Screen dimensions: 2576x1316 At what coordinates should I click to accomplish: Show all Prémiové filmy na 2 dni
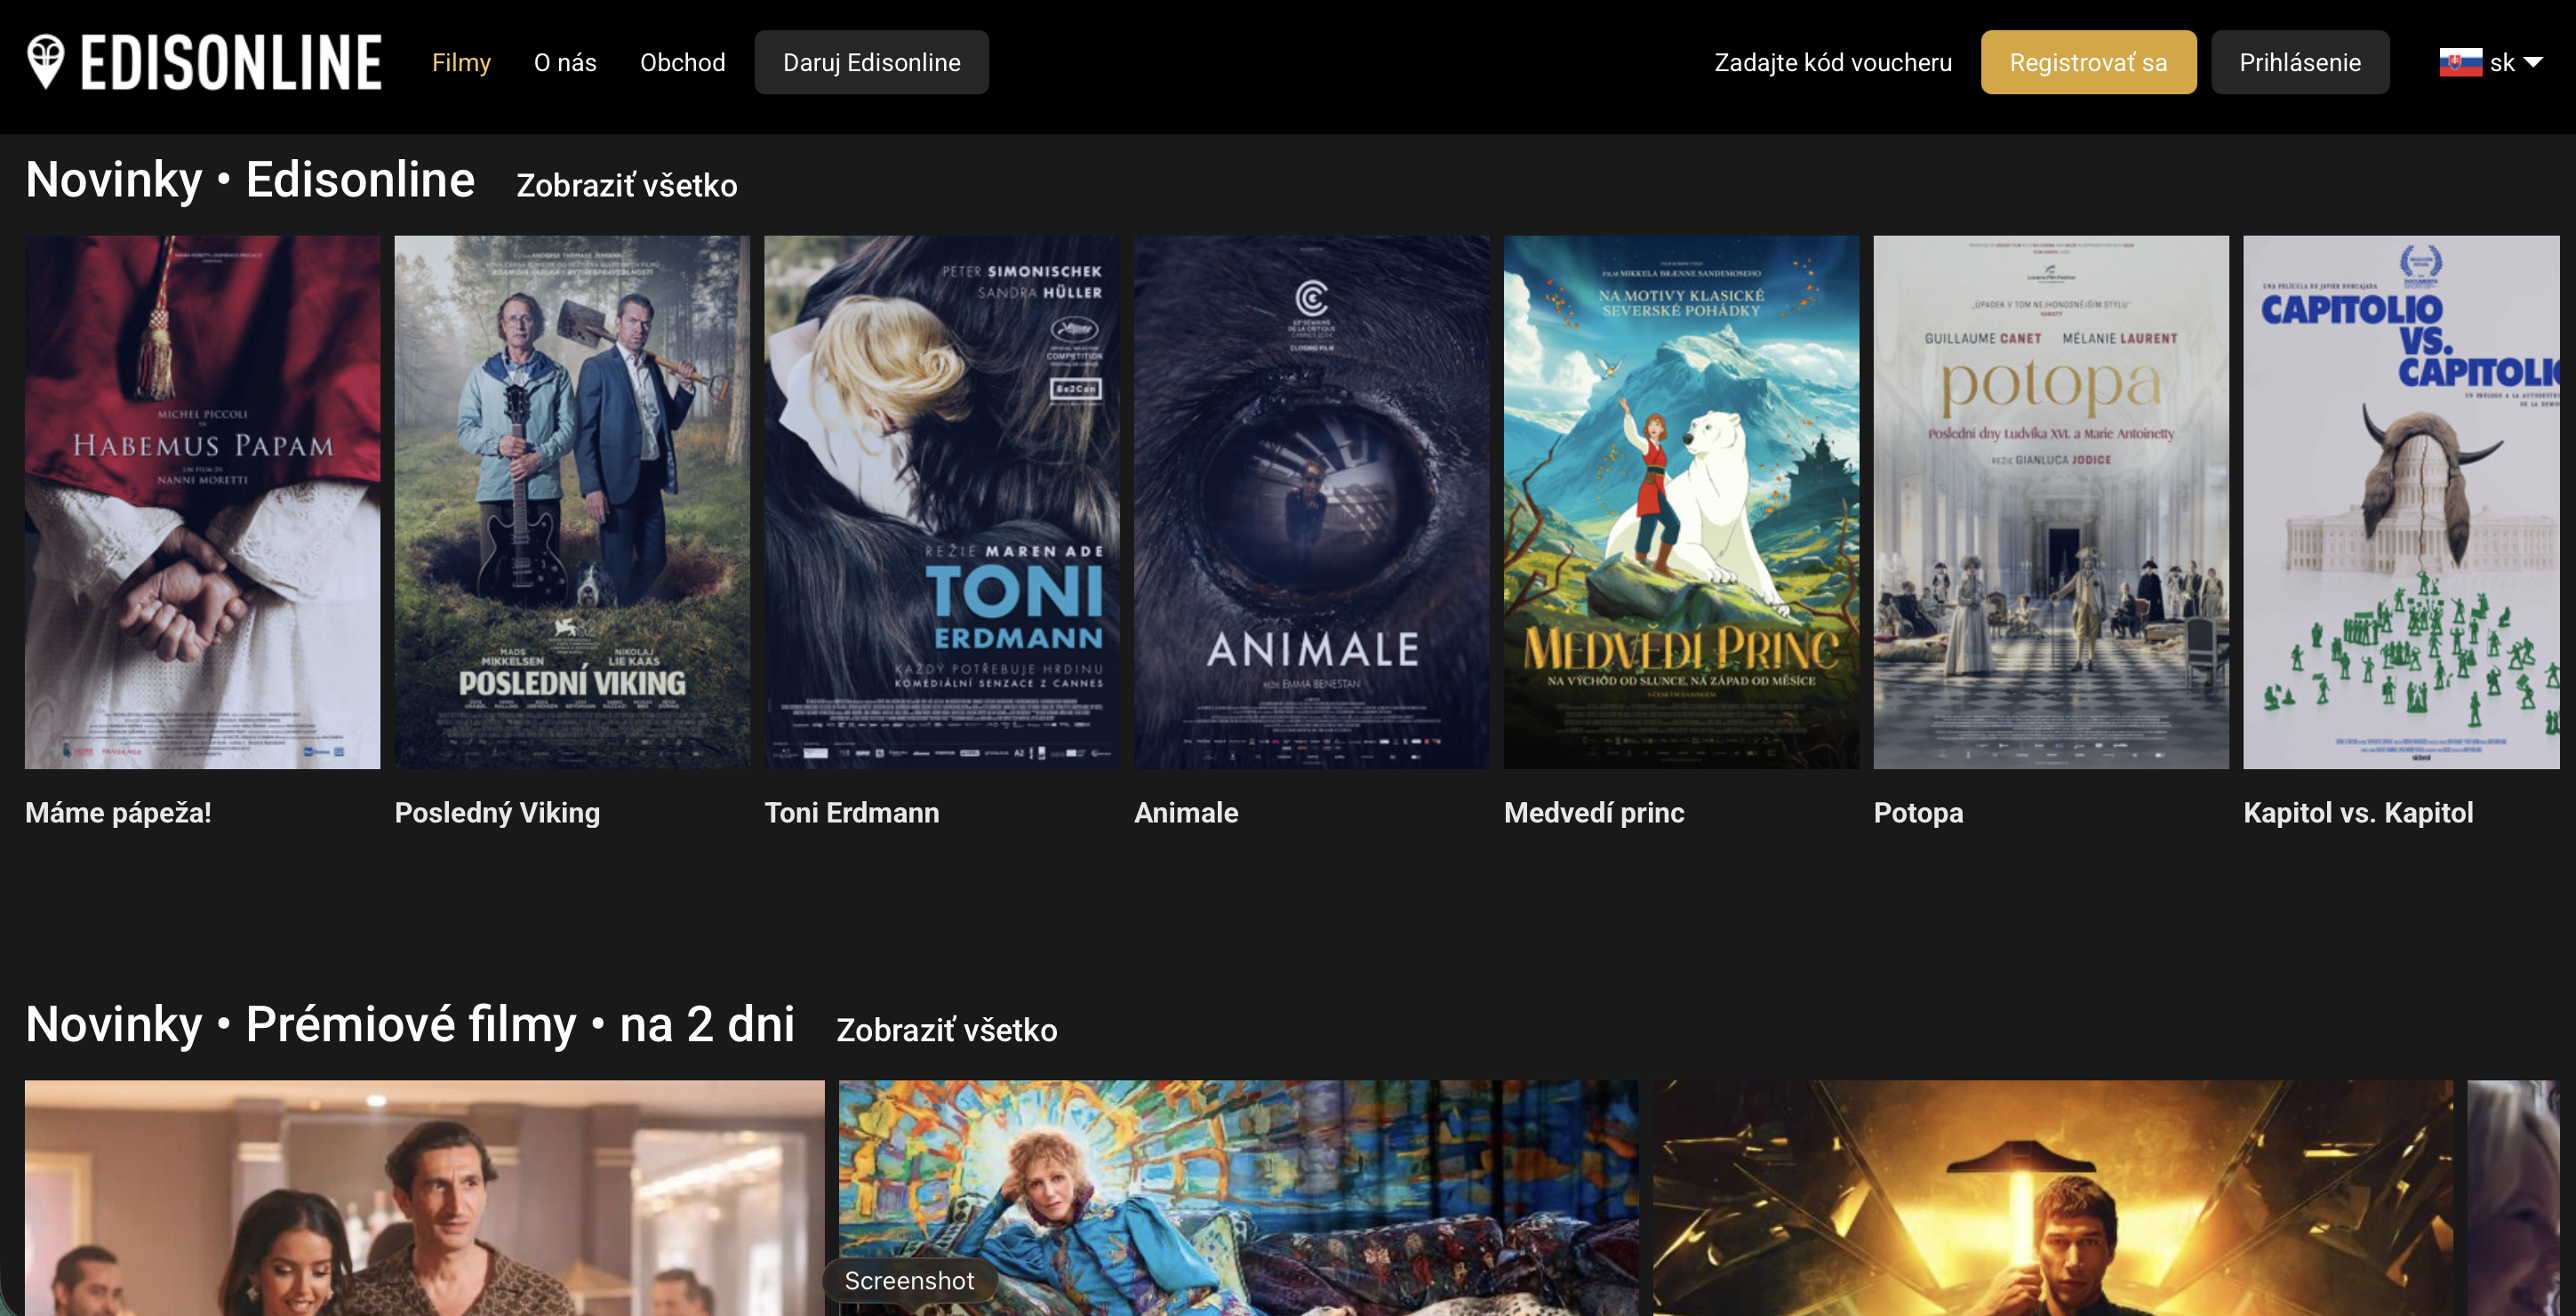click(x=946, y=1029)
